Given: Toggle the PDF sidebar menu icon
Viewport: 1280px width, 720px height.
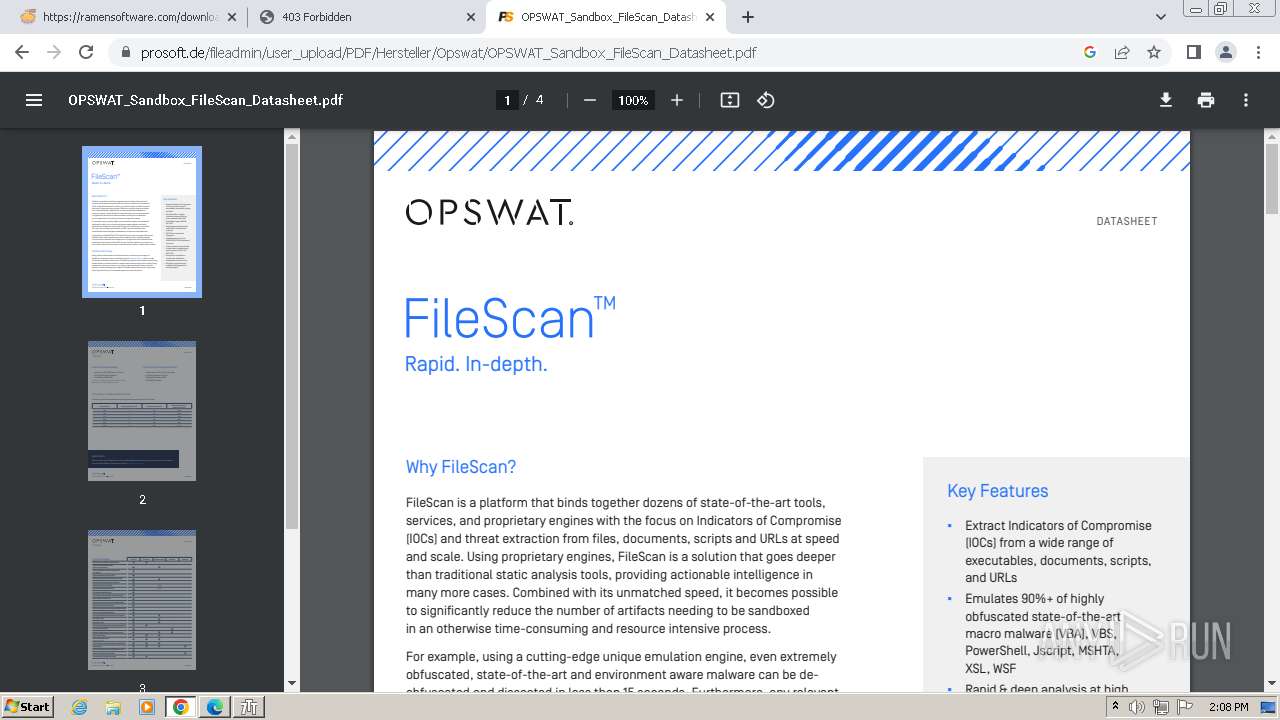Looking at the screenshot, I should point(34,100).
